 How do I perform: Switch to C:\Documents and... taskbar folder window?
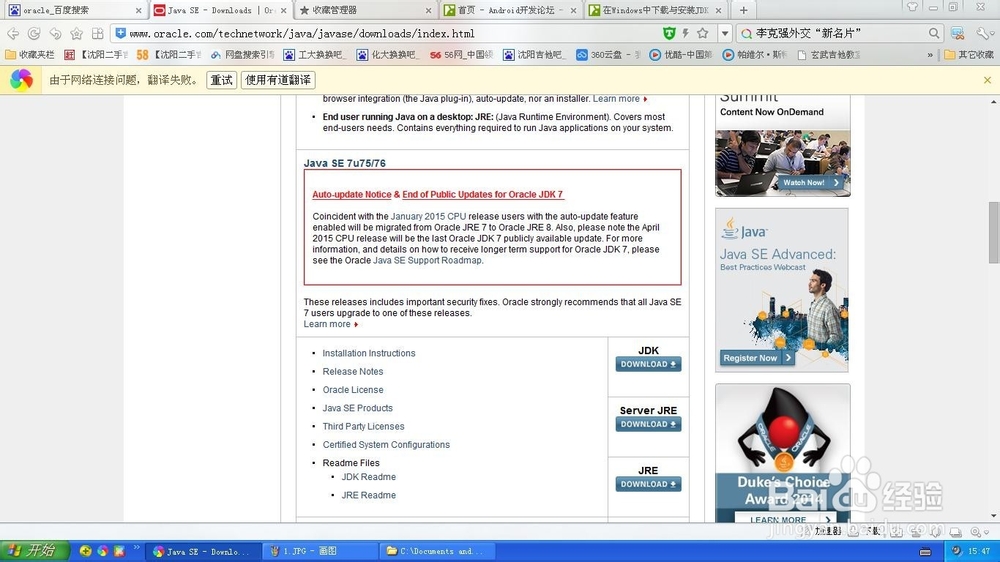[x=440, y=551]
